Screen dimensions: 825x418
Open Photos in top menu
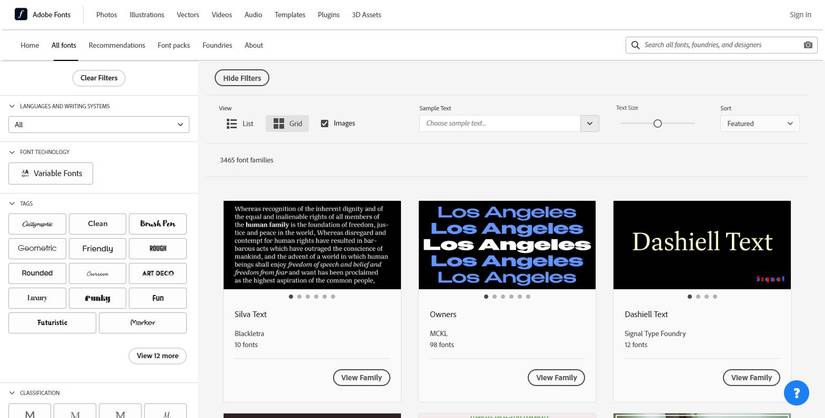(x=106, y=15)
